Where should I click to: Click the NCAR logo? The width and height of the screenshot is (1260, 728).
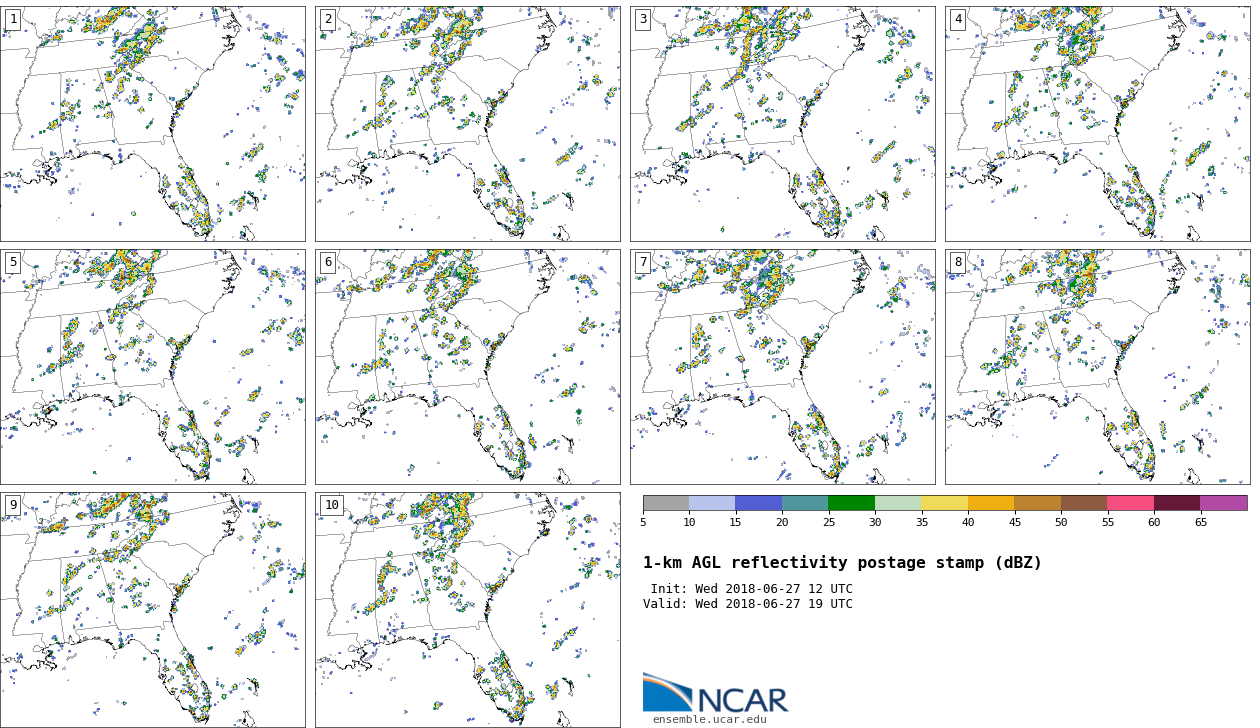pos(715,693)
